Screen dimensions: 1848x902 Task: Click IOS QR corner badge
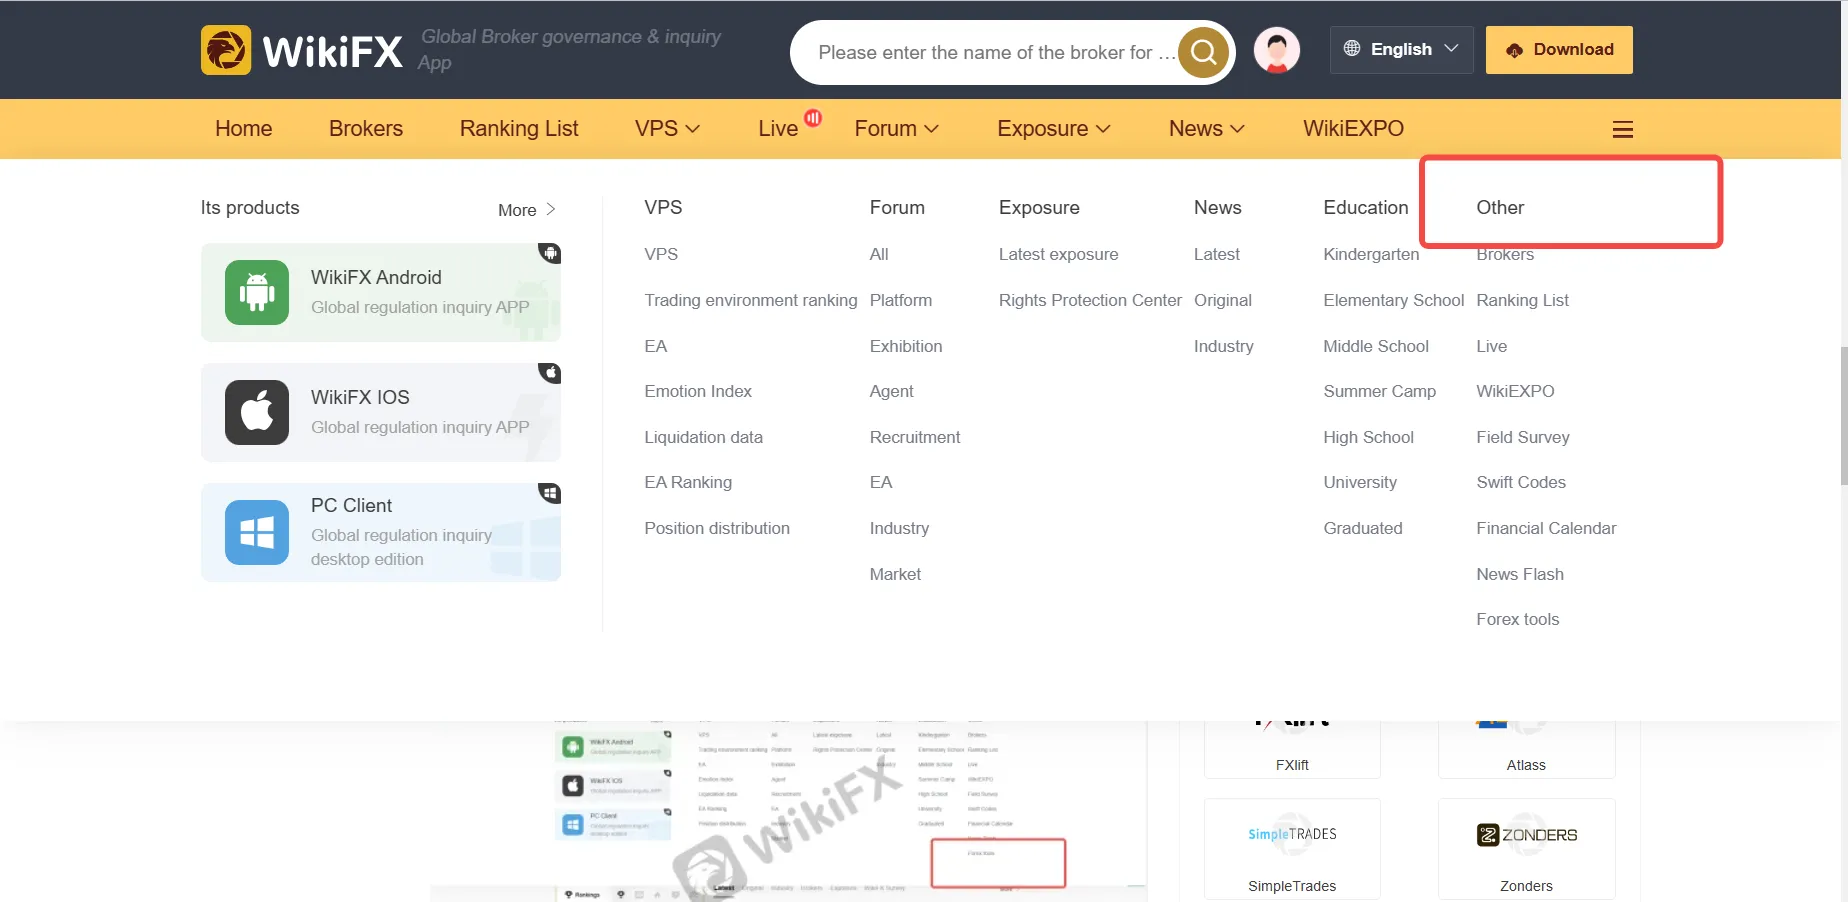pos(550,373)
